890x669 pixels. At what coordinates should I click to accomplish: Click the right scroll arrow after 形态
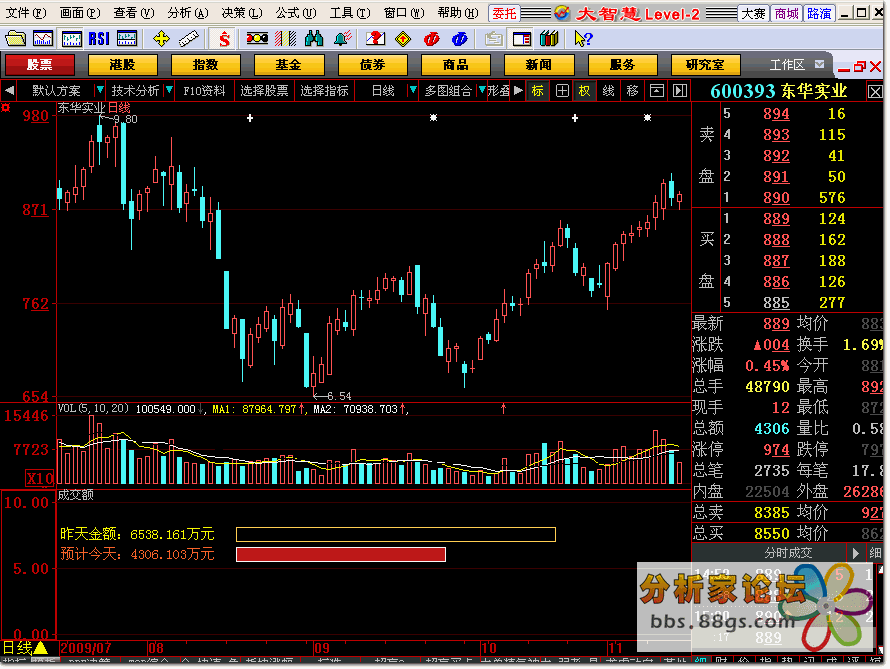tap(518, 90)
